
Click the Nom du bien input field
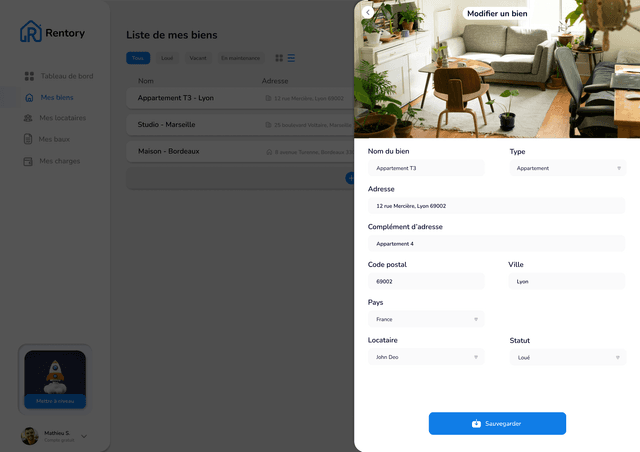pos(425,169)
